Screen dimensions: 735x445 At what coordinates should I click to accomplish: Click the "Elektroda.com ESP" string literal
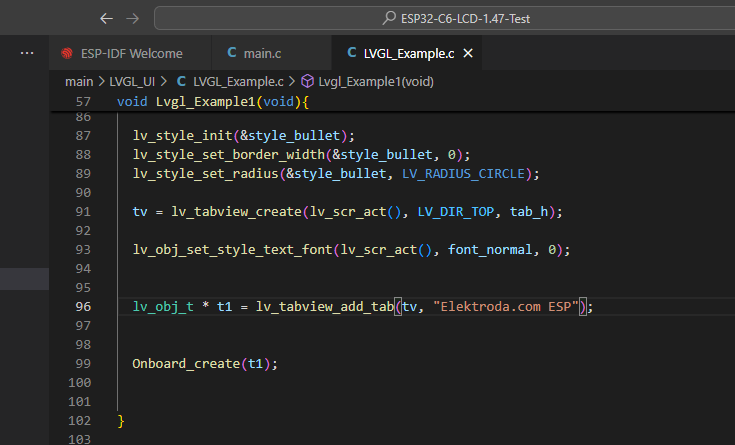point(506,307)
